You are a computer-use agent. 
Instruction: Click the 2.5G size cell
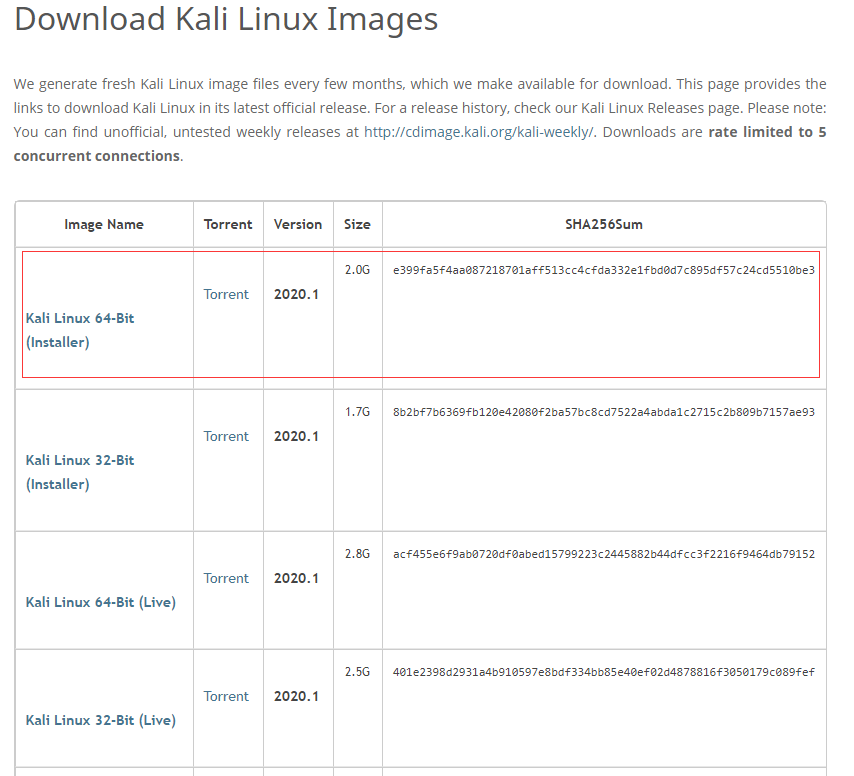357,673
